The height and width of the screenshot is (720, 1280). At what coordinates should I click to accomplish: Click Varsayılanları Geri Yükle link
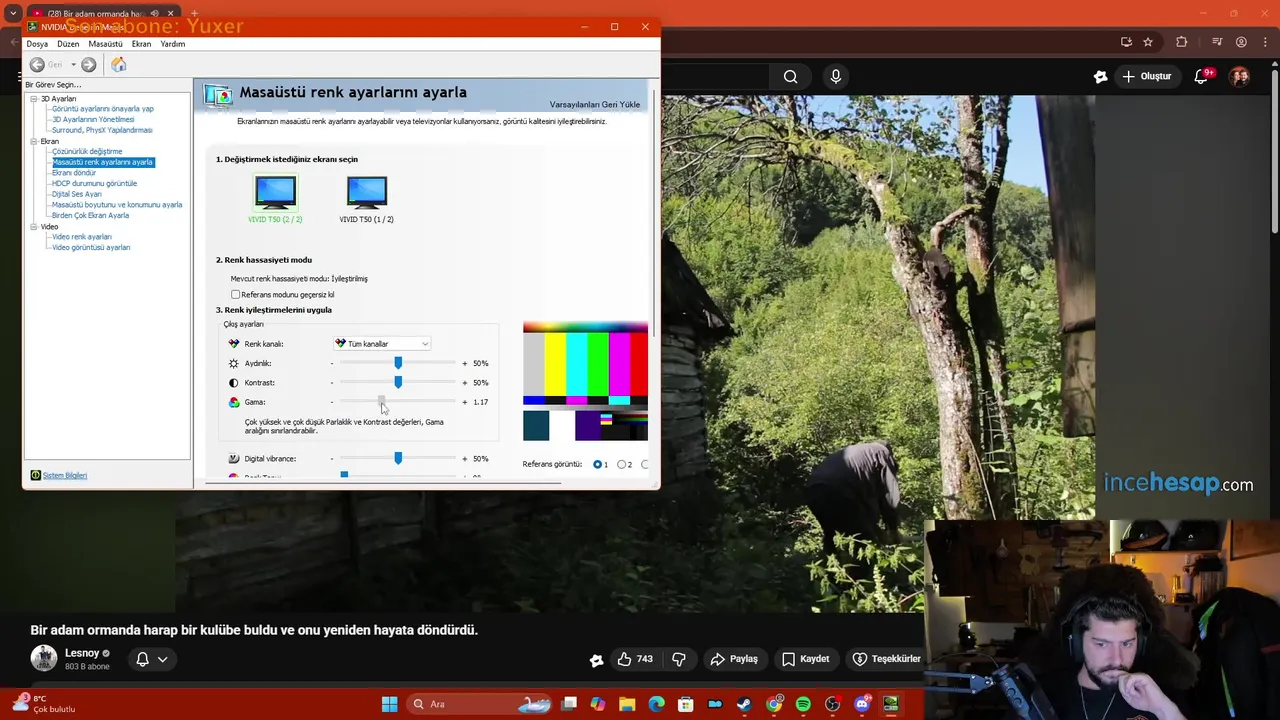[x=595, y=105]
